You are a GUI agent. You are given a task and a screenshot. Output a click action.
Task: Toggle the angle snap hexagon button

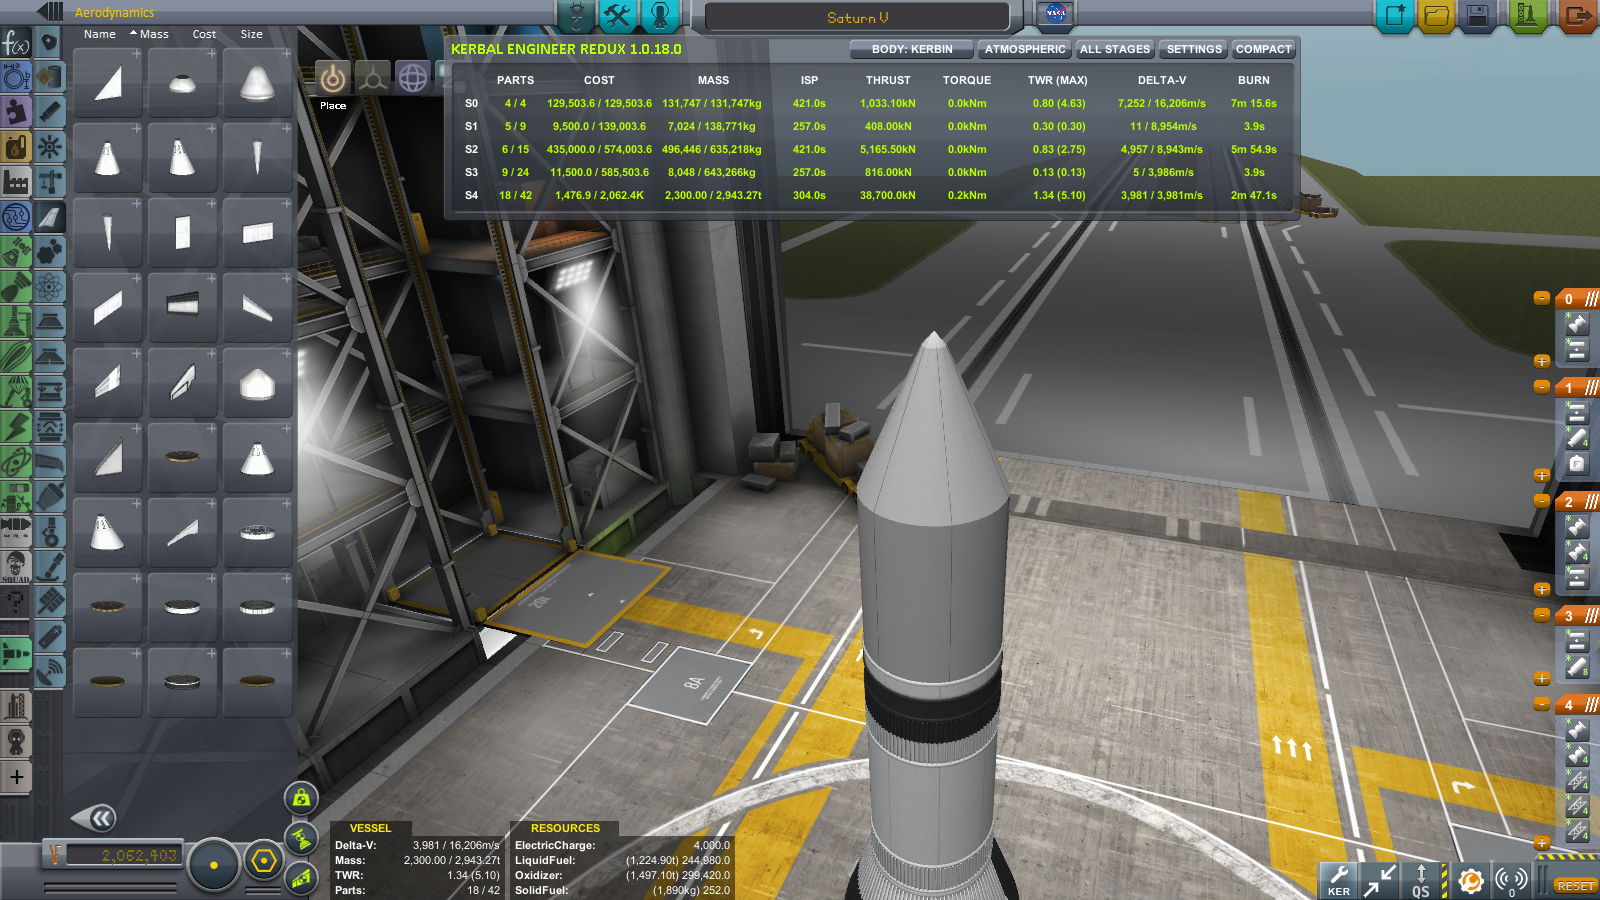(264, 861)
